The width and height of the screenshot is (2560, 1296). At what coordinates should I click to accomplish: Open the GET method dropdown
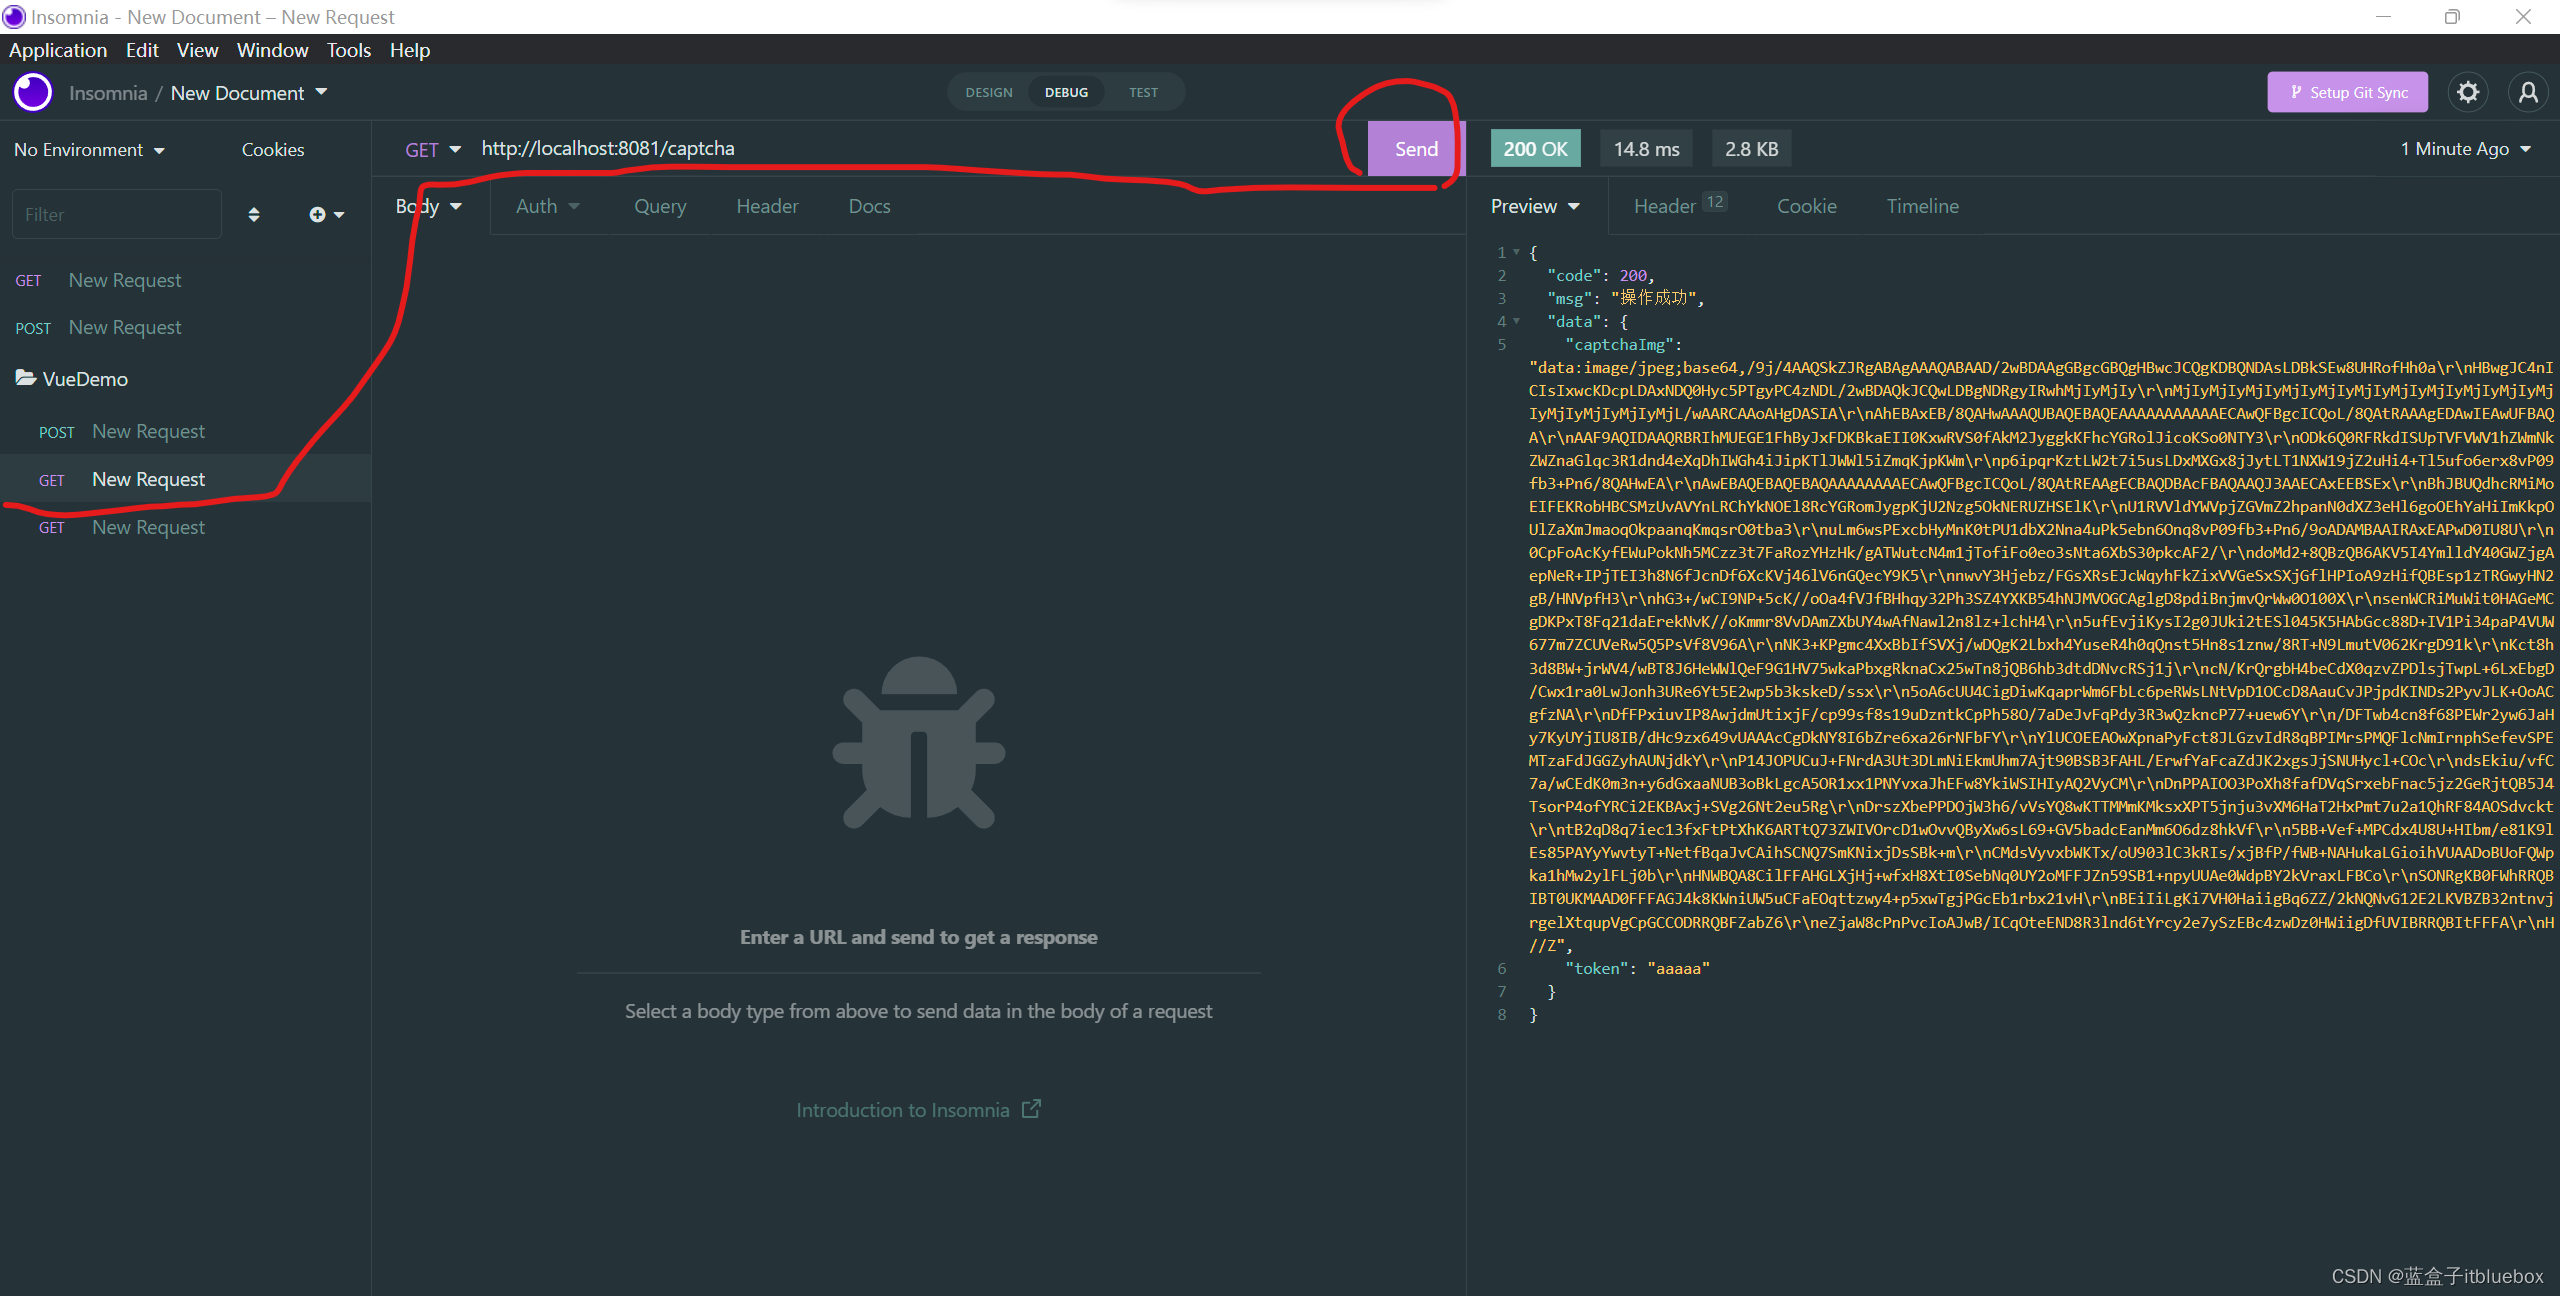click(432, 149)
